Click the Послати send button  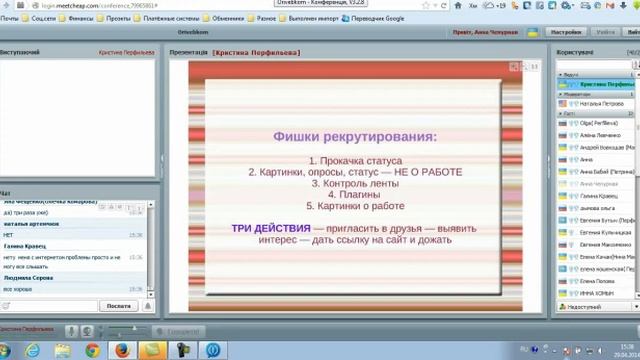(x=118, y=306)
